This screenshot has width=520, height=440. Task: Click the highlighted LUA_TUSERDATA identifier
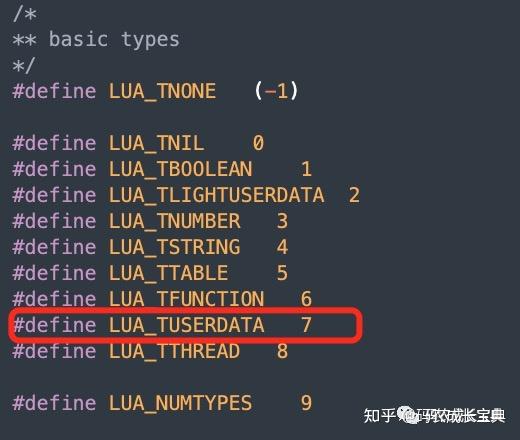pyautogui.click(x=186, y=325)
